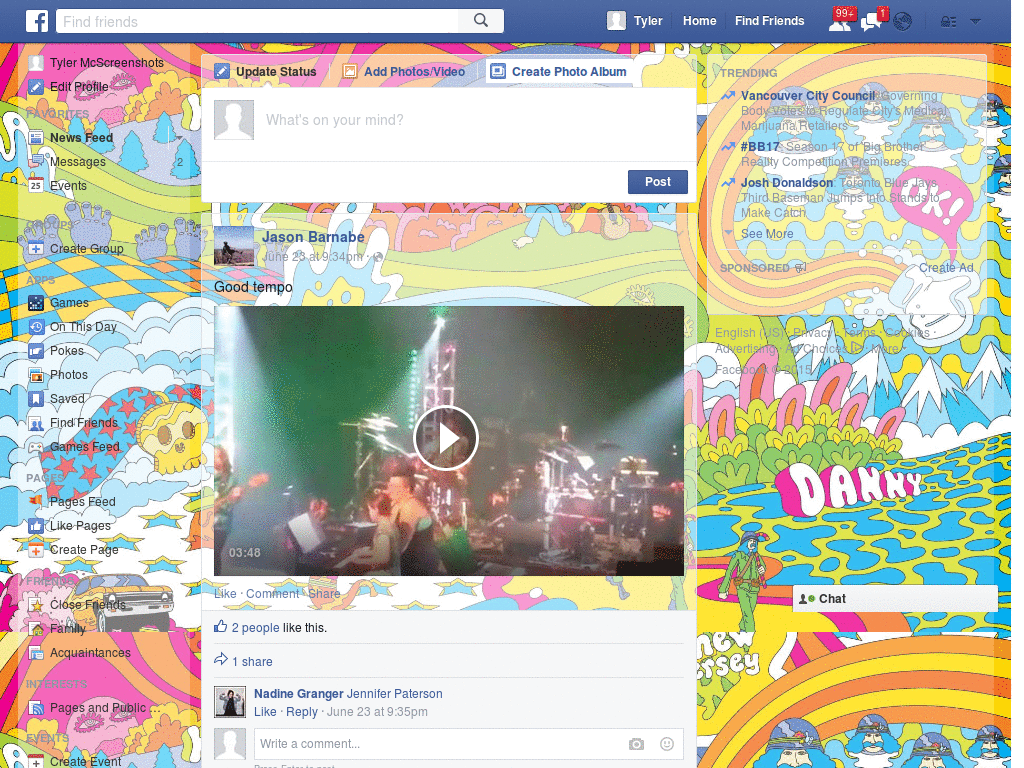Open Jason Barnabe's profile name
Image resolution: width=1024 pixels, height=768 pixels.
tap(313, 237)
